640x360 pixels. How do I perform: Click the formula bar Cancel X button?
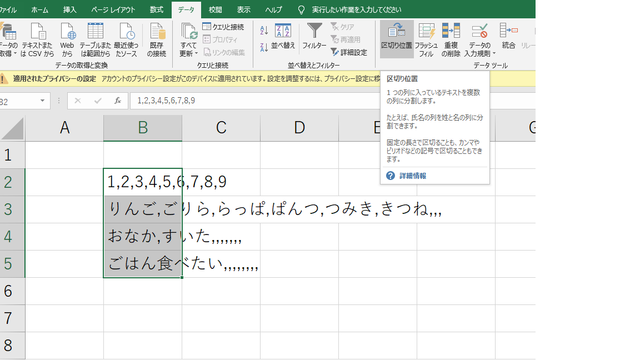[78, 100]
